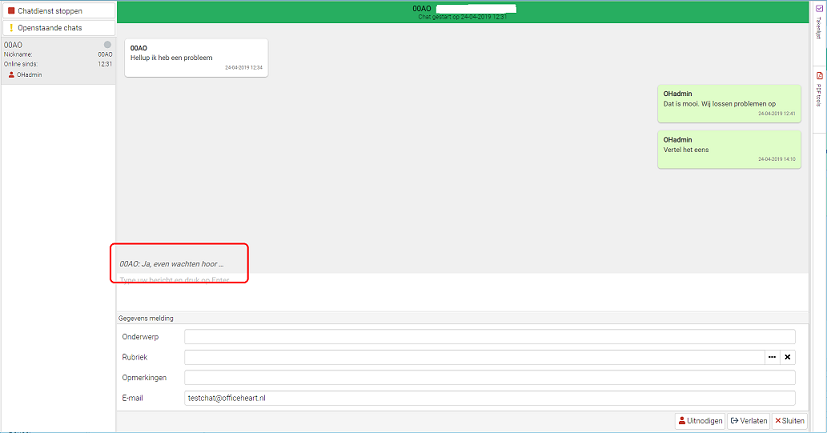Screen dimensions: 827x433
Task: Select the 00AO chat in the sidebar
Action: [x=59, y=60]
